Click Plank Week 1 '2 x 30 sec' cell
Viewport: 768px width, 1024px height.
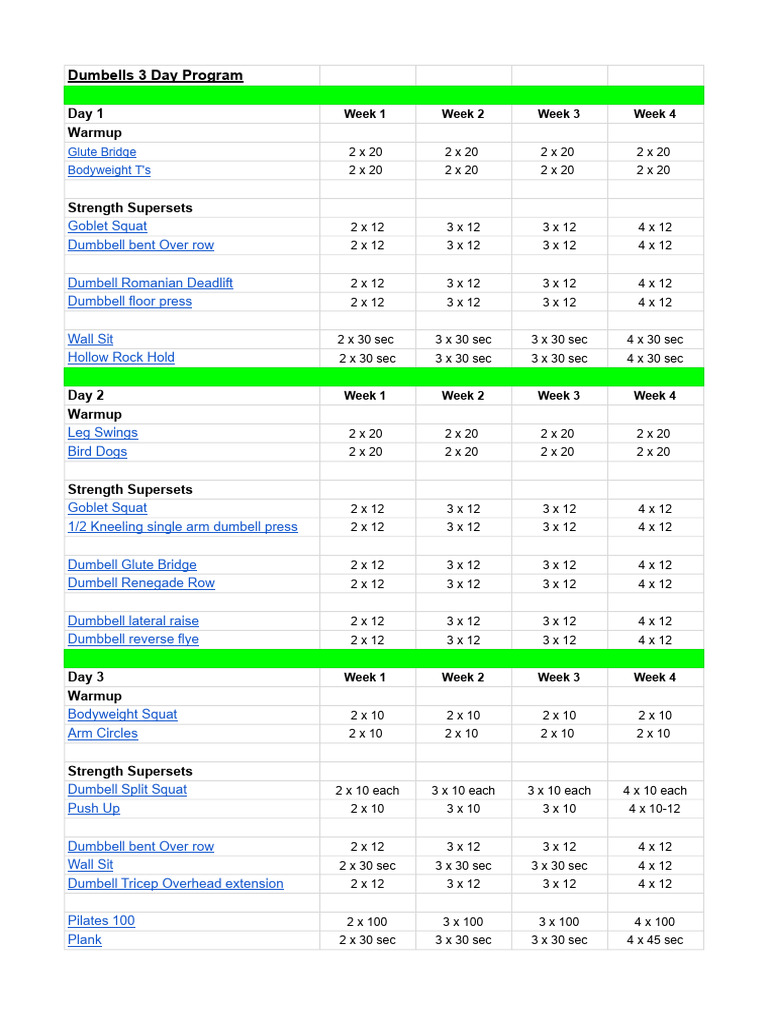(367, 940)
